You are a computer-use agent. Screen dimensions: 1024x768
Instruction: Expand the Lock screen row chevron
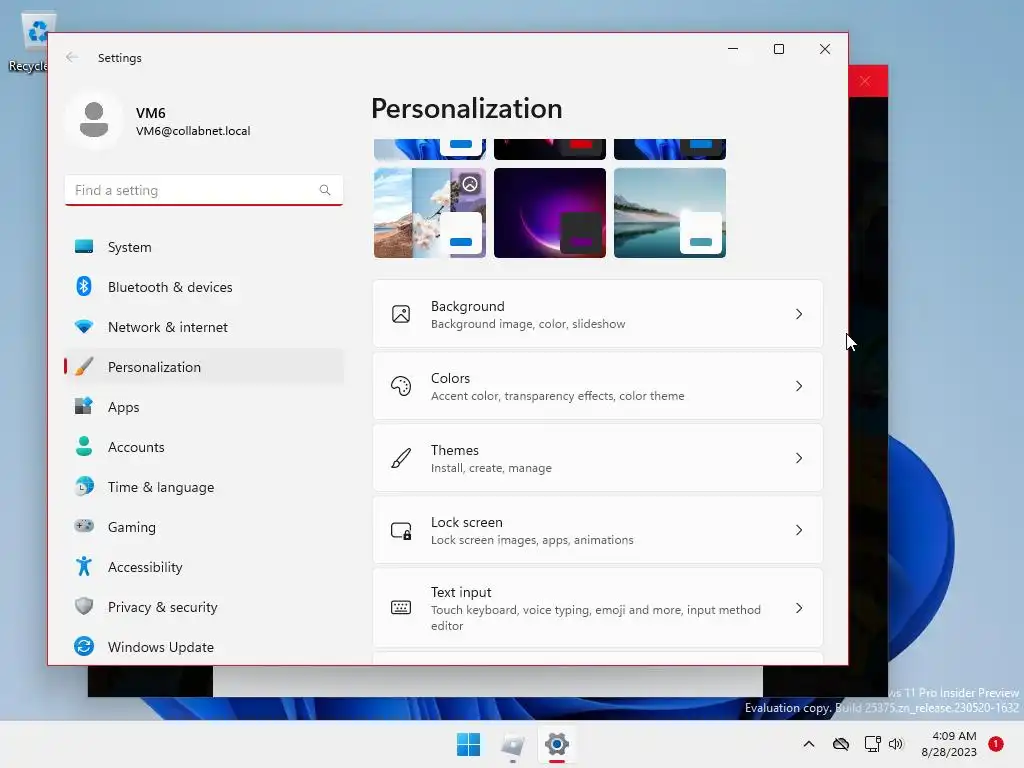click(x=799, y=530)
